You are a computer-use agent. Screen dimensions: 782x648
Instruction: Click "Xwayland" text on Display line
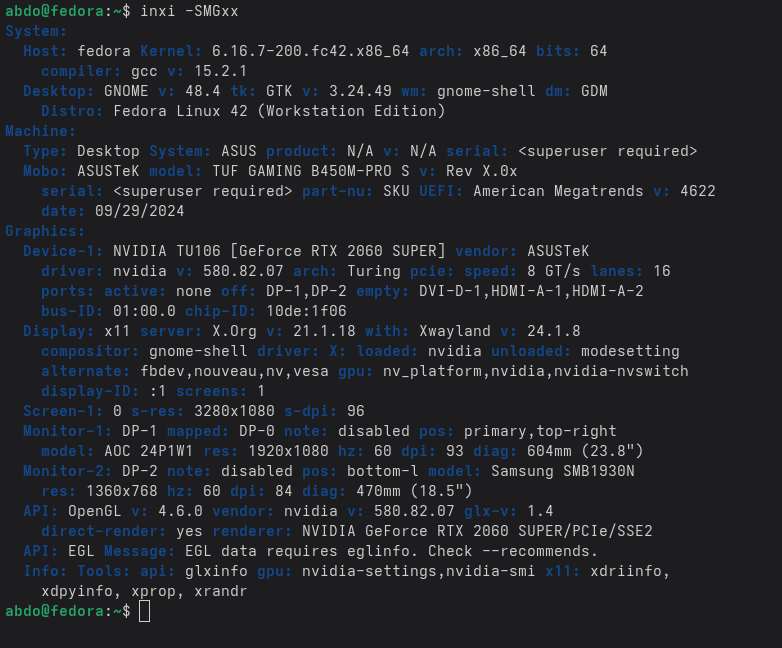click(455, 331)
